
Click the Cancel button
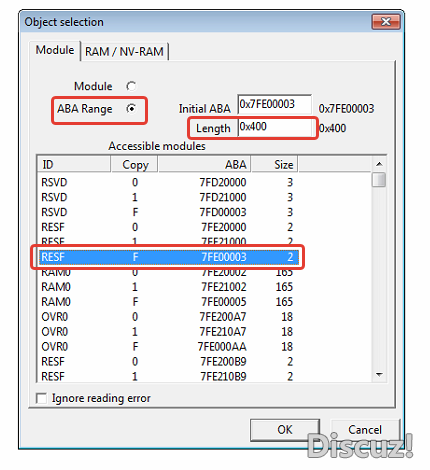tap(365, 430)
